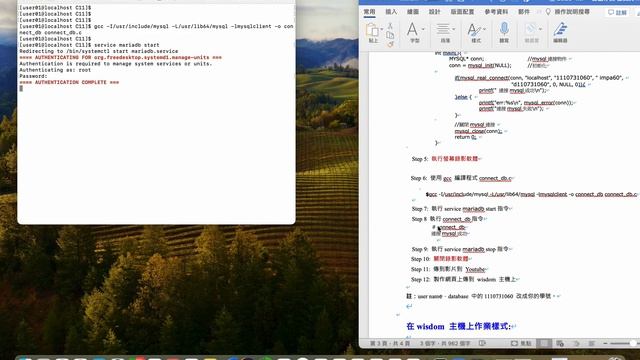Click the Step 5 red text in document
Viewport: 640px width, 360px height.
point(455,159)
